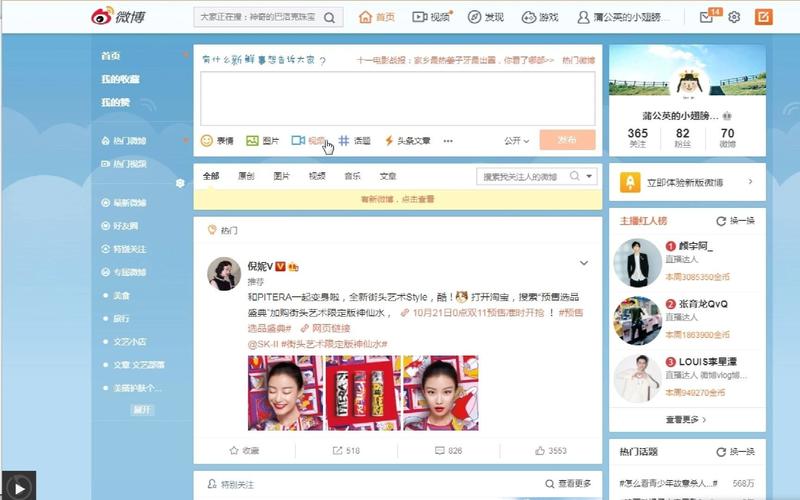Open the 82 粉丝 followers count
The height and width of the screenshot is (500, 800).
tap(683, 137)
